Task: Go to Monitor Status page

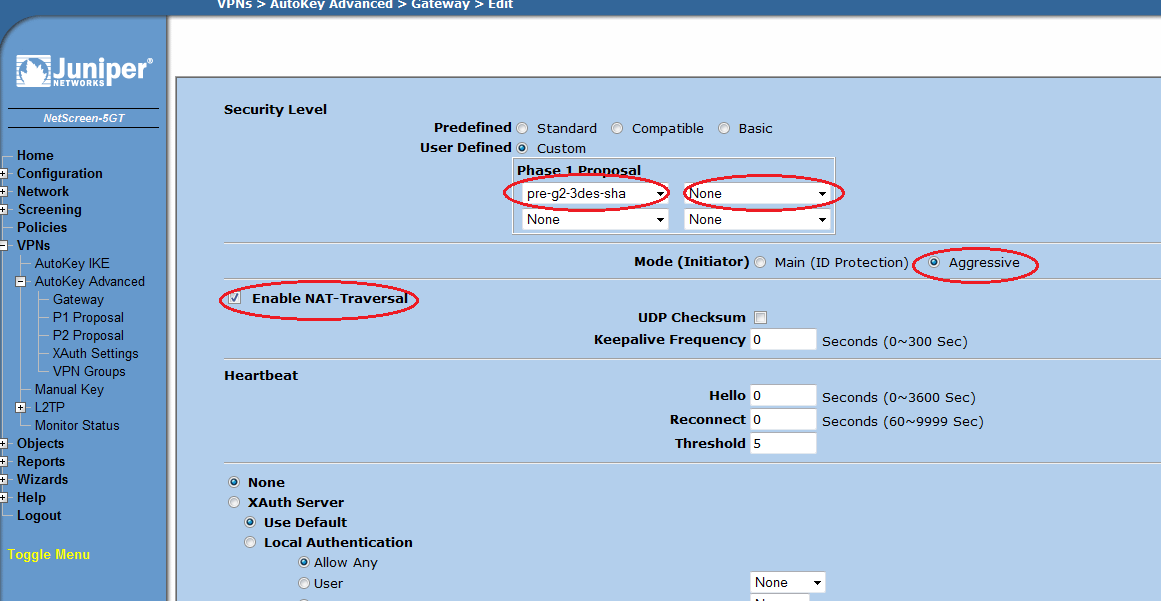Action: pyautogui.click(x=77, y=426)
